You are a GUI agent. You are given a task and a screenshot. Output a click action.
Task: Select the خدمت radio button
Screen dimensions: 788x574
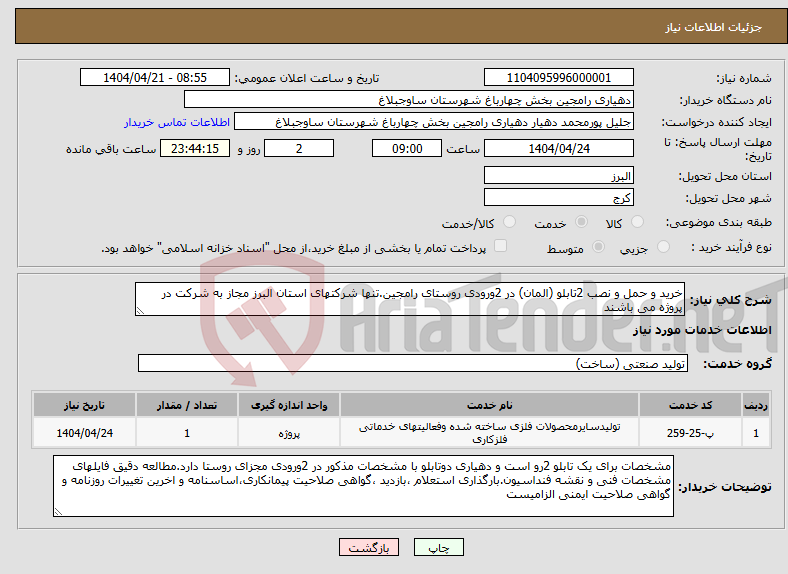pyautogui.click(x=581, y=222)
